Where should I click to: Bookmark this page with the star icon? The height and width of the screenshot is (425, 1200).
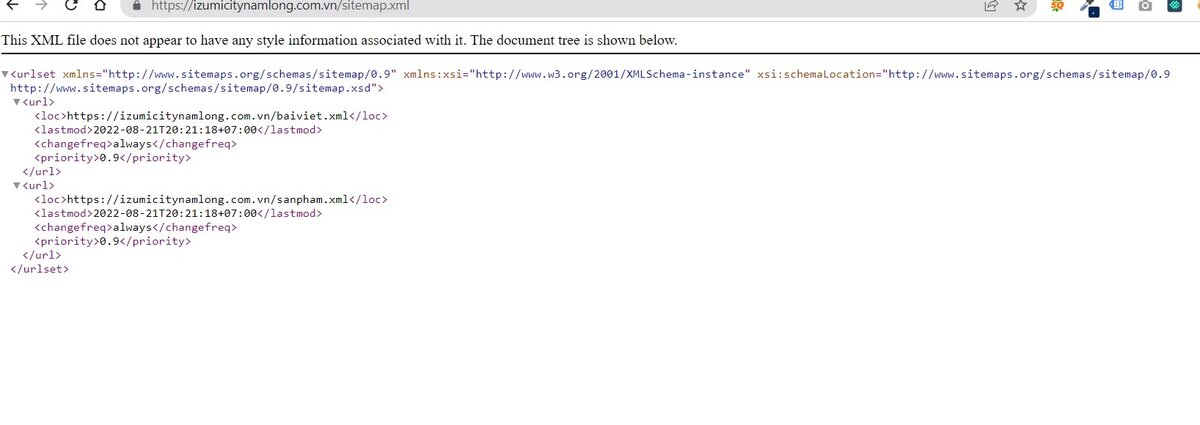1020,5
